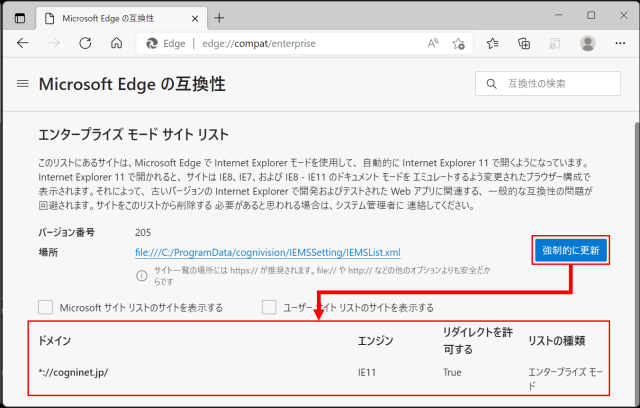Click the 互換性の検索 search field
Image resolution: width=640 pixels, height=408 pixels.
[x=548, y=84]
